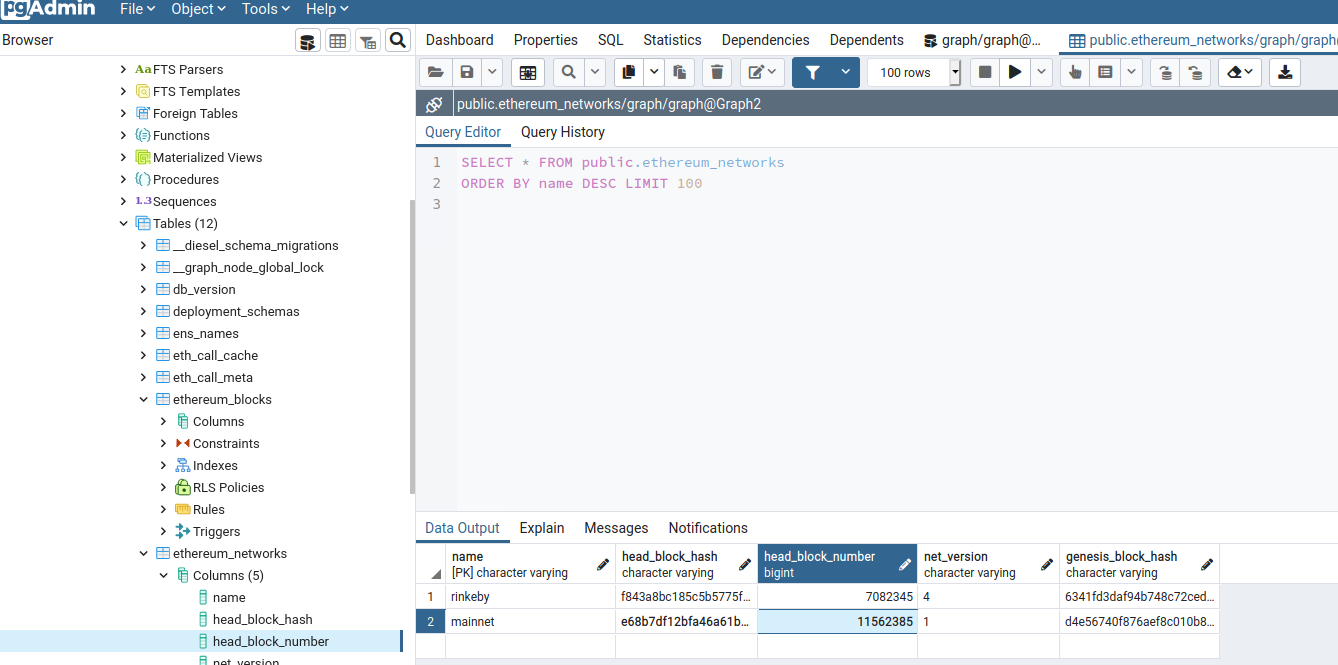Select the Materialized Views tree item
The height and width of the screenshot is (665, 1338).
click(207, 157)
